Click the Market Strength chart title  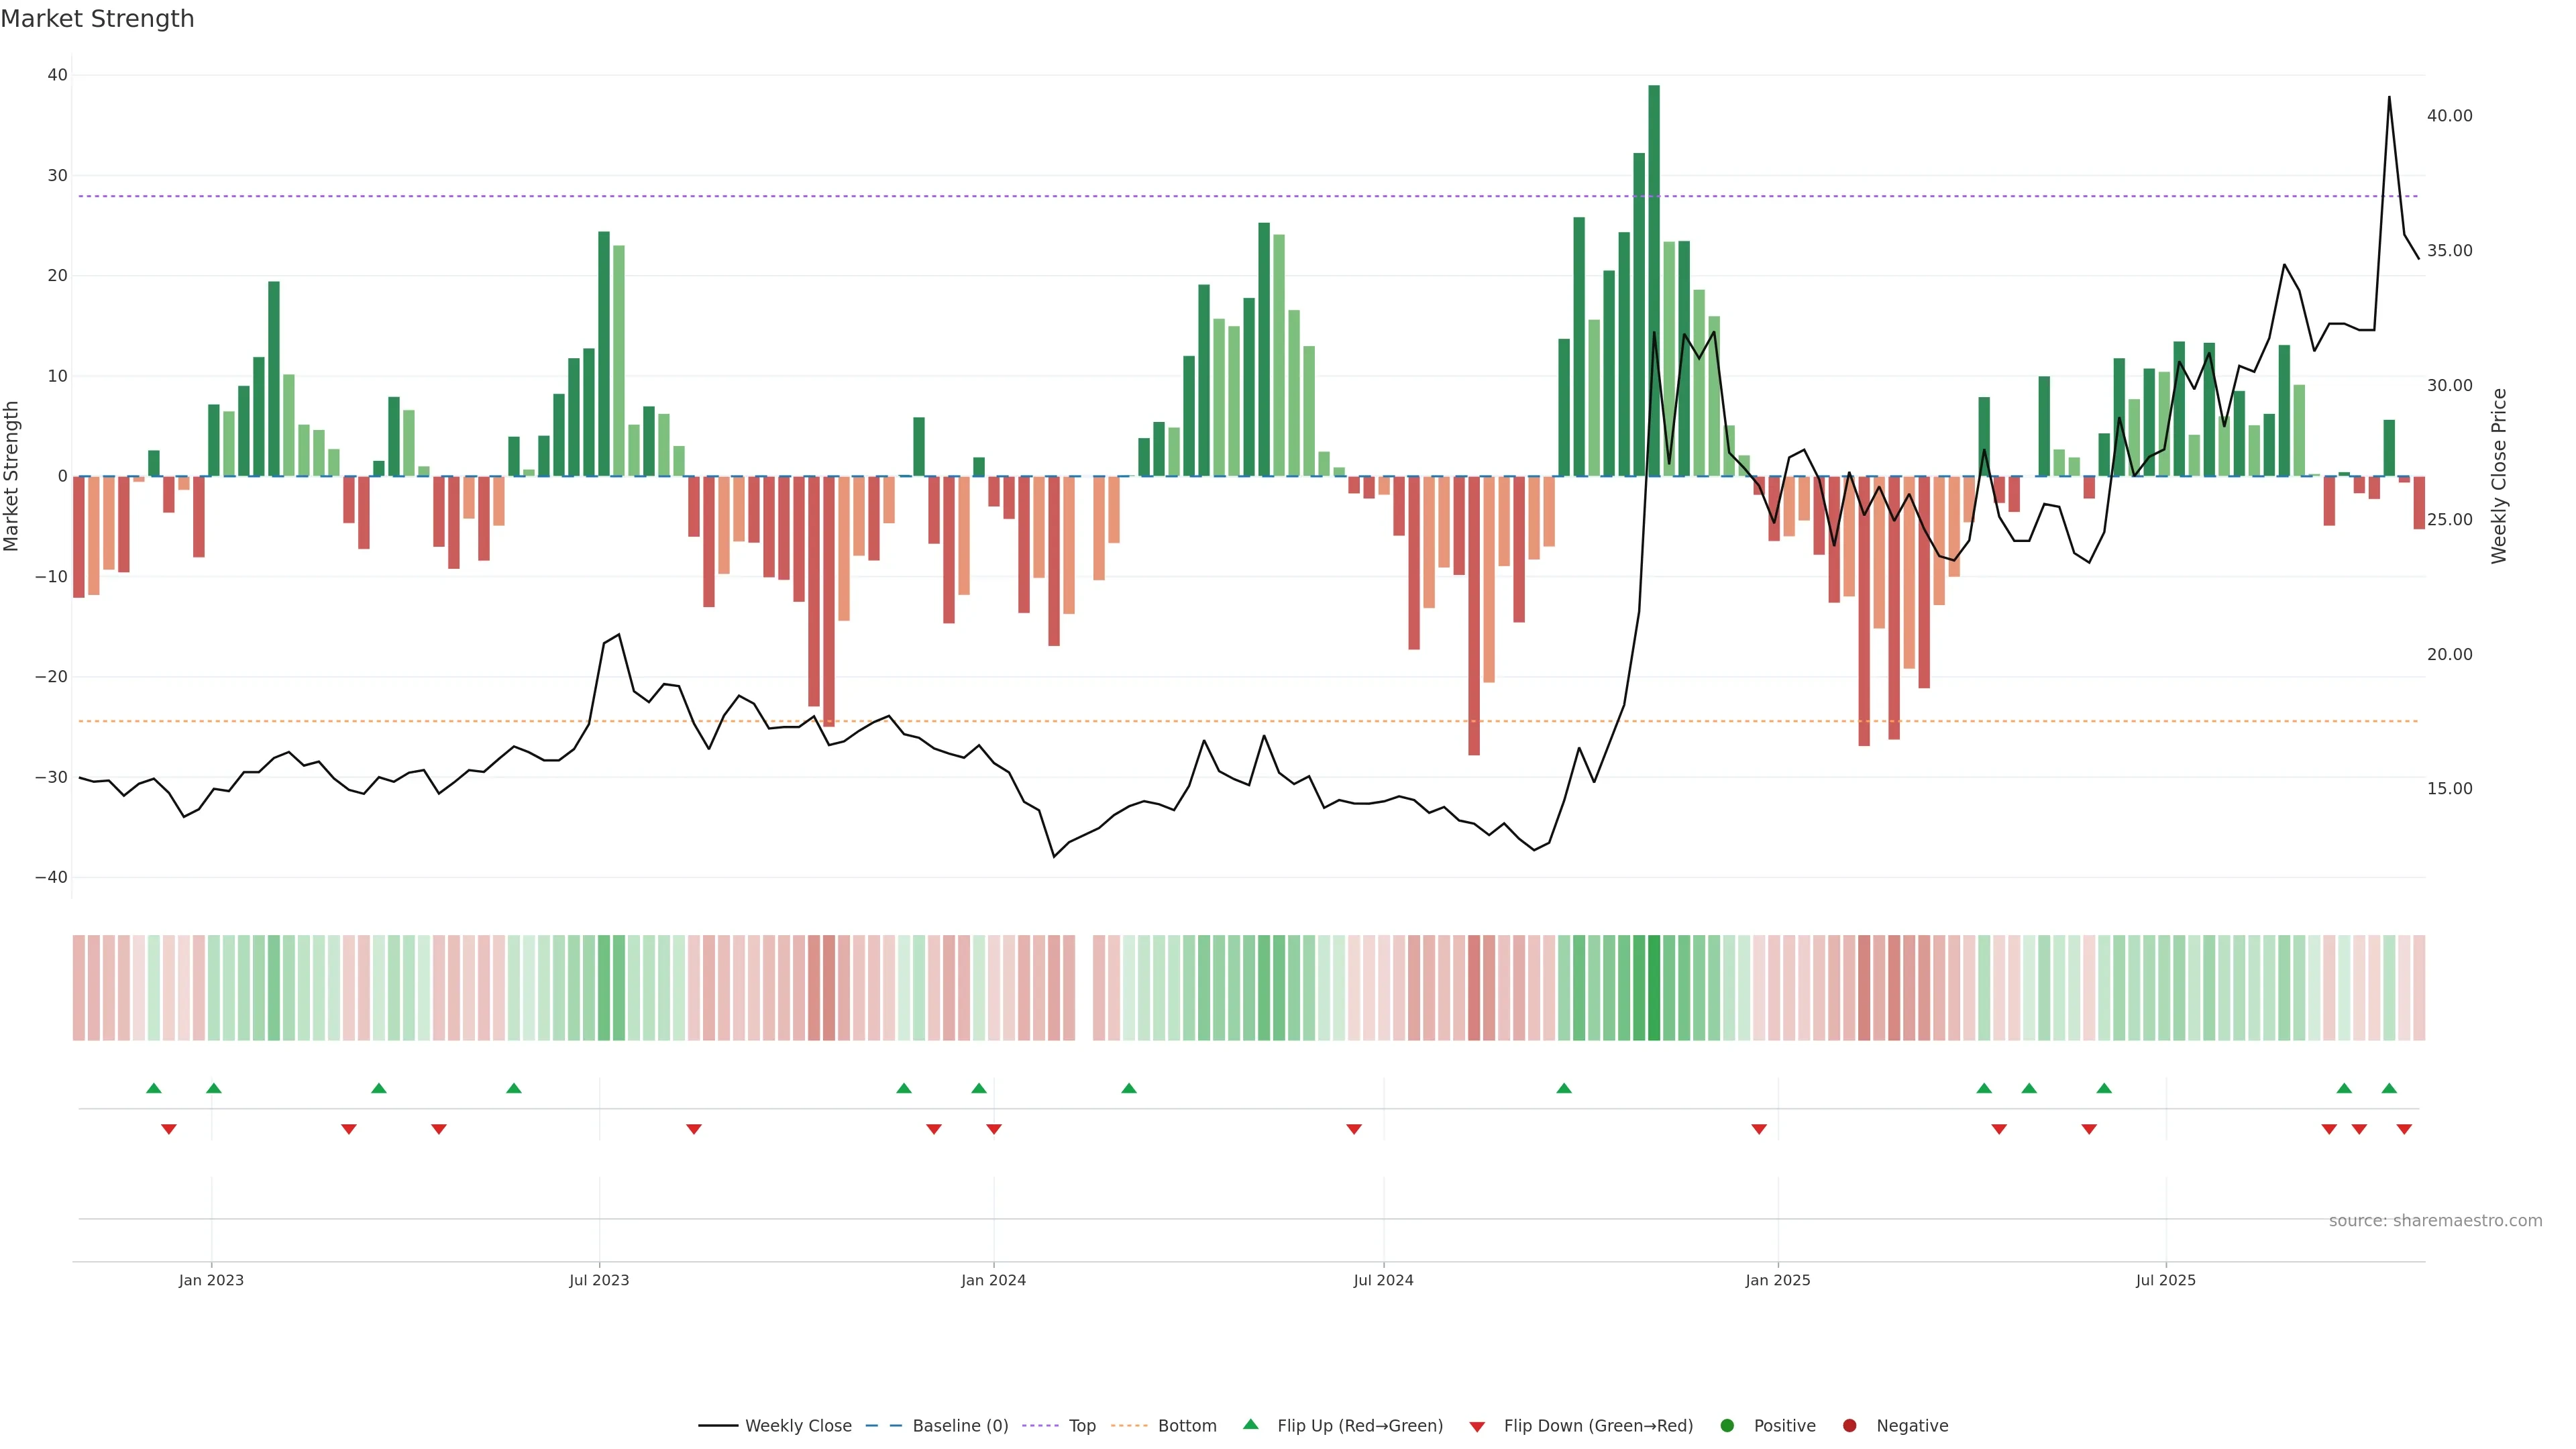(x=97, y=19)
